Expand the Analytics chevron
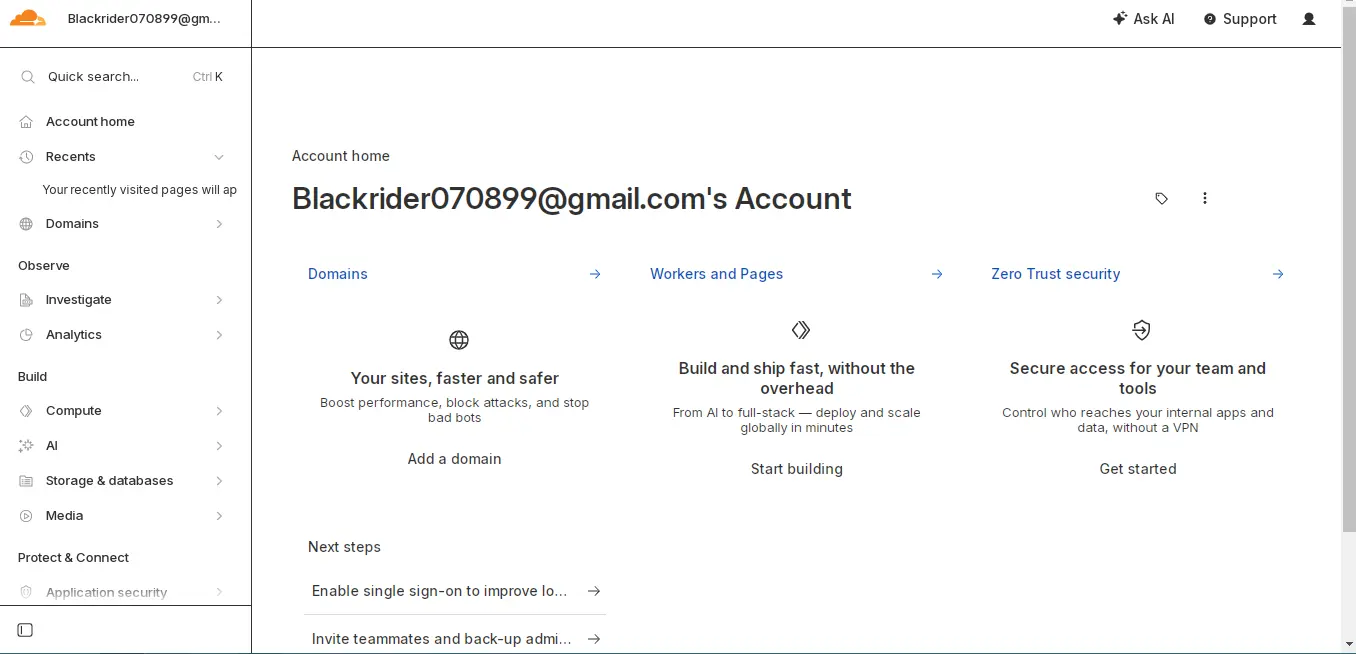1356x654 pixels. (x=219, y=335)
